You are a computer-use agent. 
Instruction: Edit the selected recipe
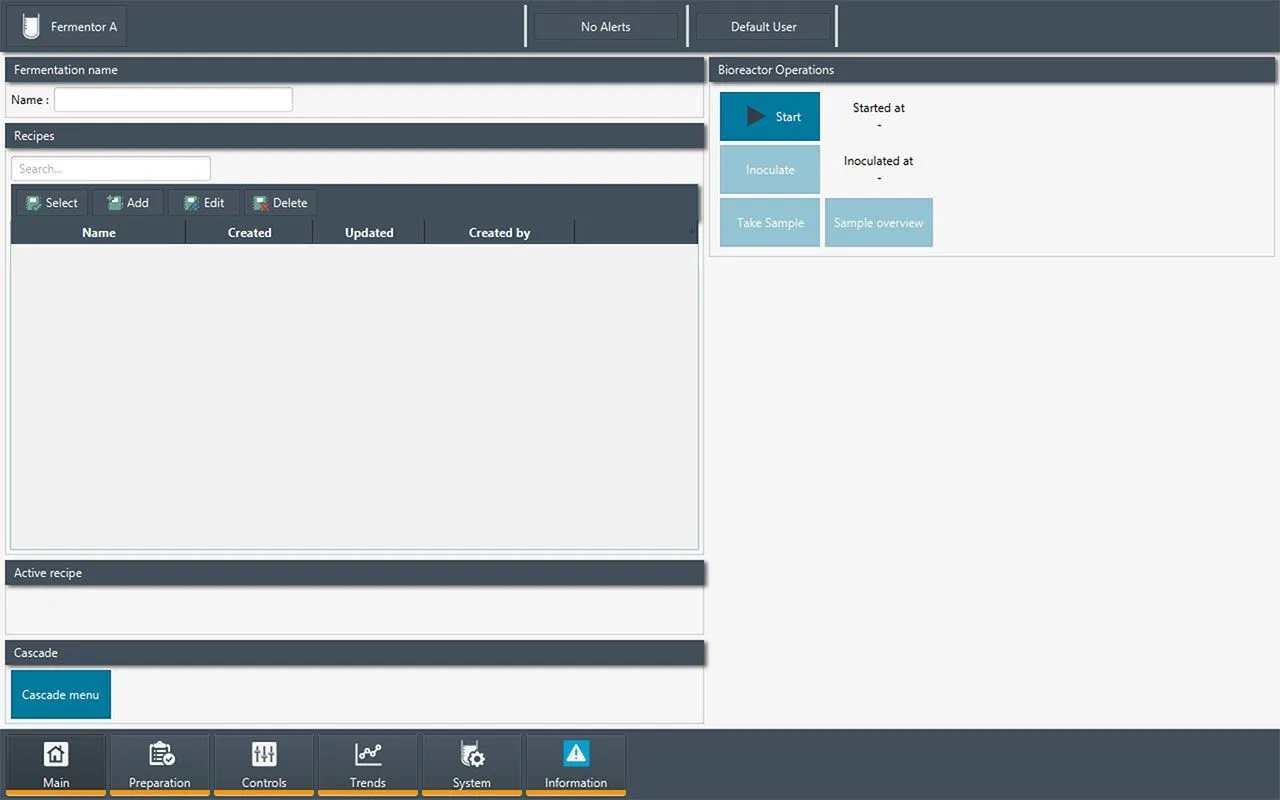(x=204, y=203)
